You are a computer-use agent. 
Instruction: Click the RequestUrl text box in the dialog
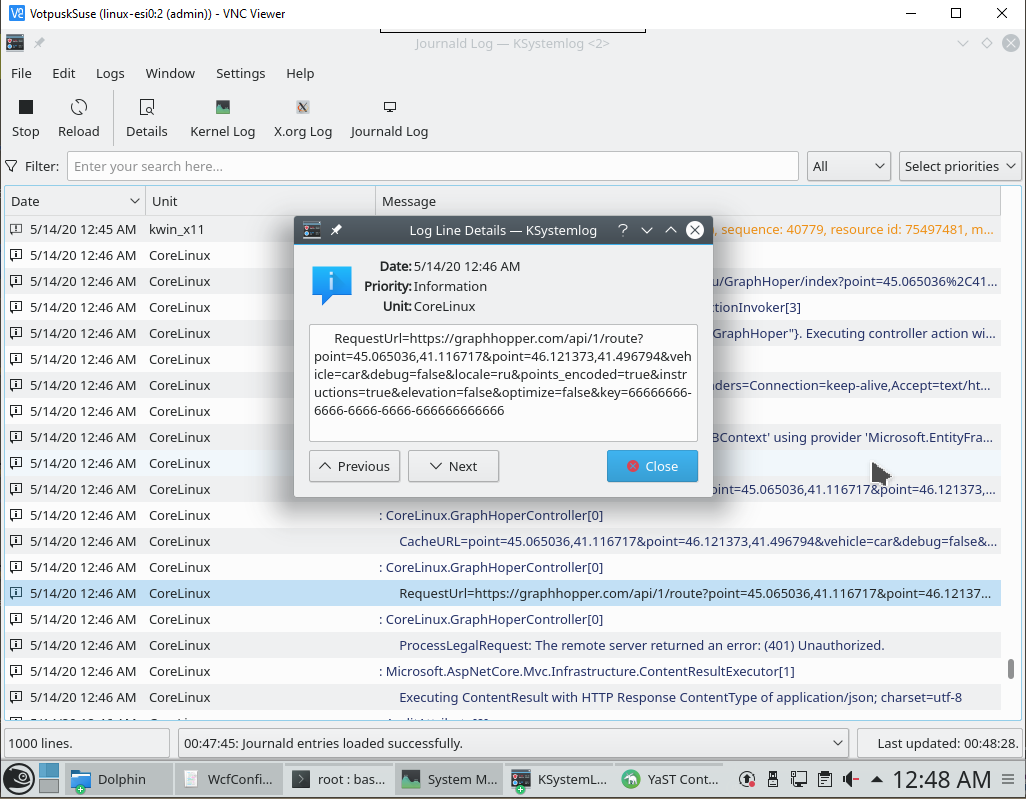pos(503,382)
